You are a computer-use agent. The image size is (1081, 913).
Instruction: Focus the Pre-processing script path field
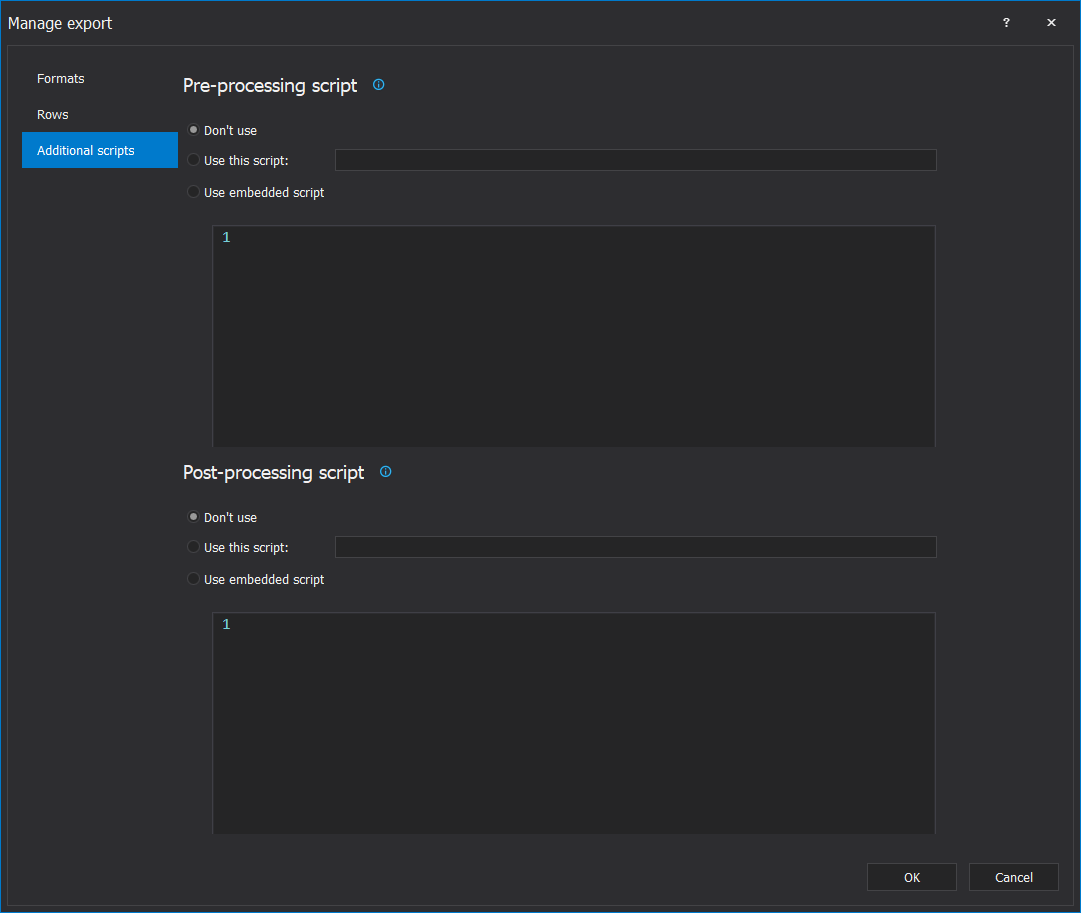636,160
